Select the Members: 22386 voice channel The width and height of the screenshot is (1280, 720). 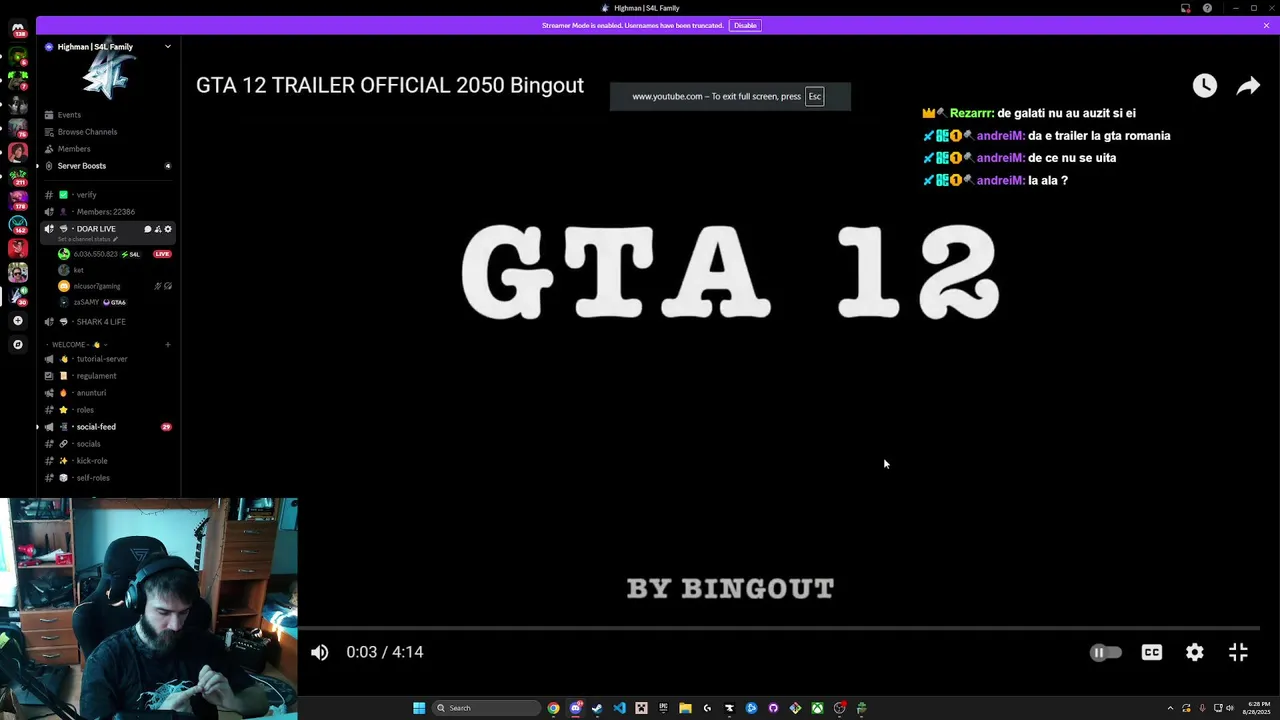point(108,212)
